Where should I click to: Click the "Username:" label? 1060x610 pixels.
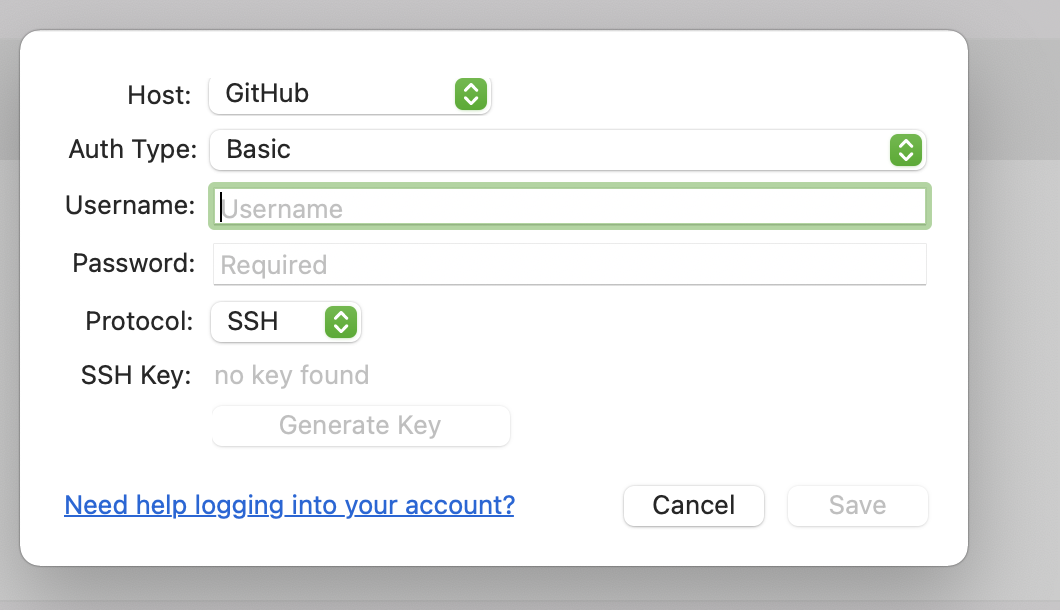[x=130, y=206]
